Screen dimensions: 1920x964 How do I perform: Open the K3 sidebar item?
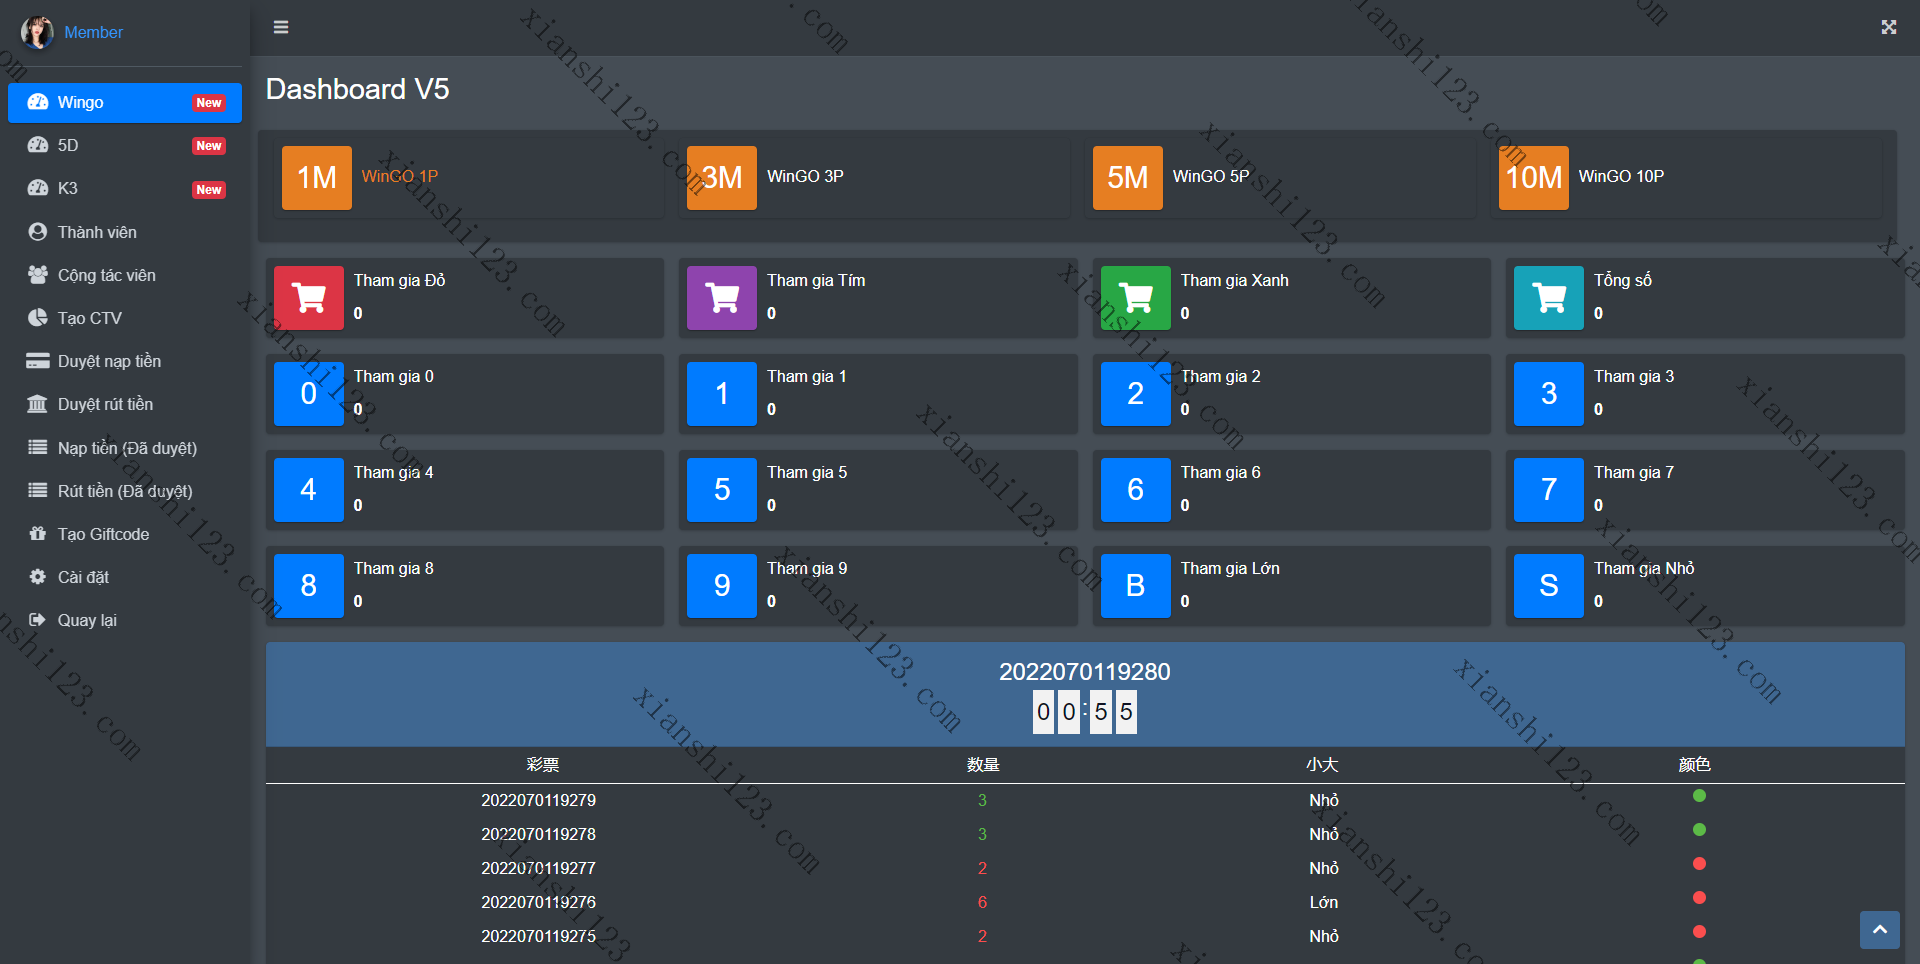pyautogui.click(x=125, y=188)
